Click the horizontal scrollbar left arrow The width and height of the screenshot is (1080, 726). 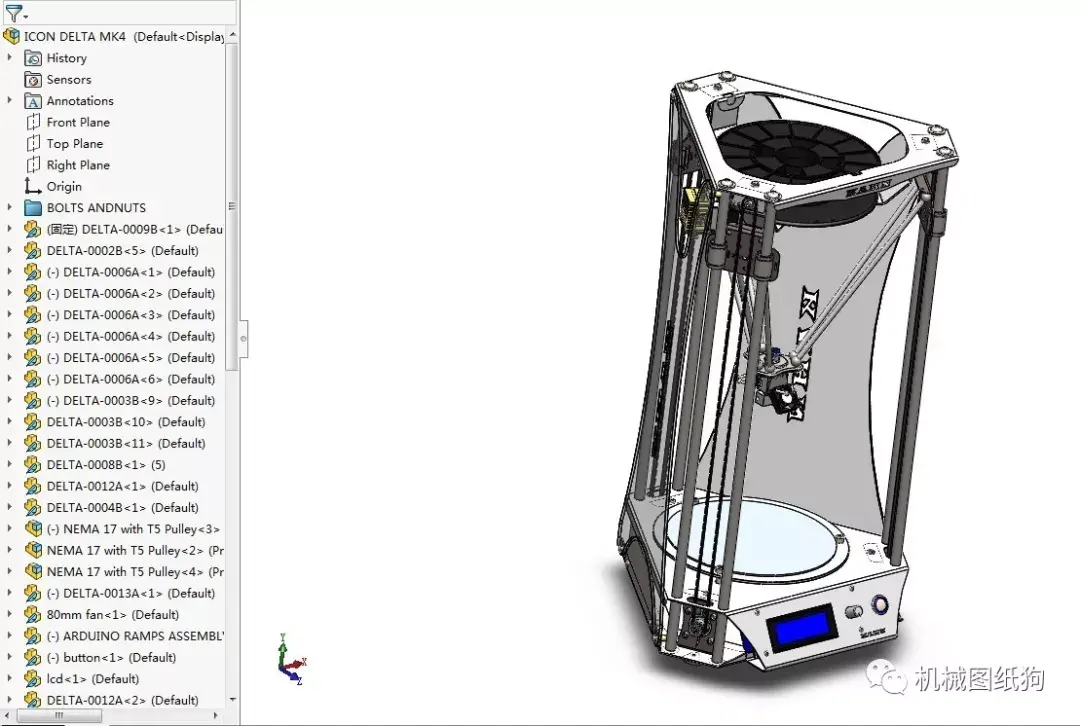pos(6,716)
